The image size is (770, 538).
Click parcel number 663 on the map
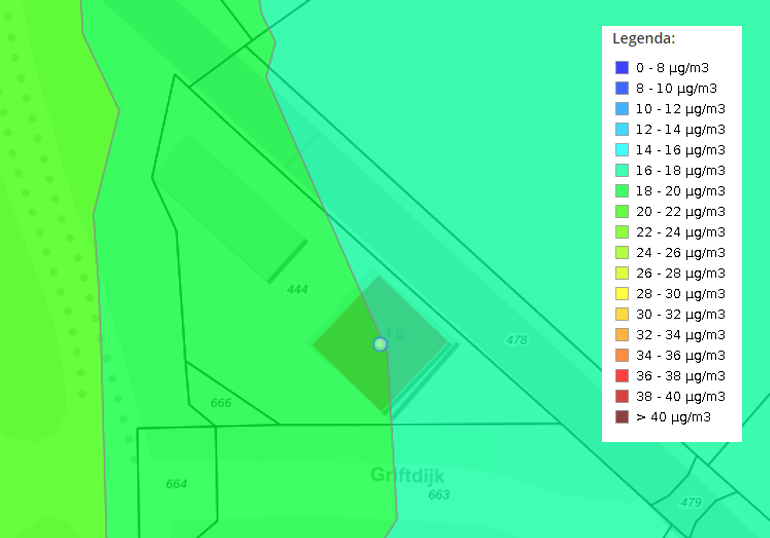[439, 495]
